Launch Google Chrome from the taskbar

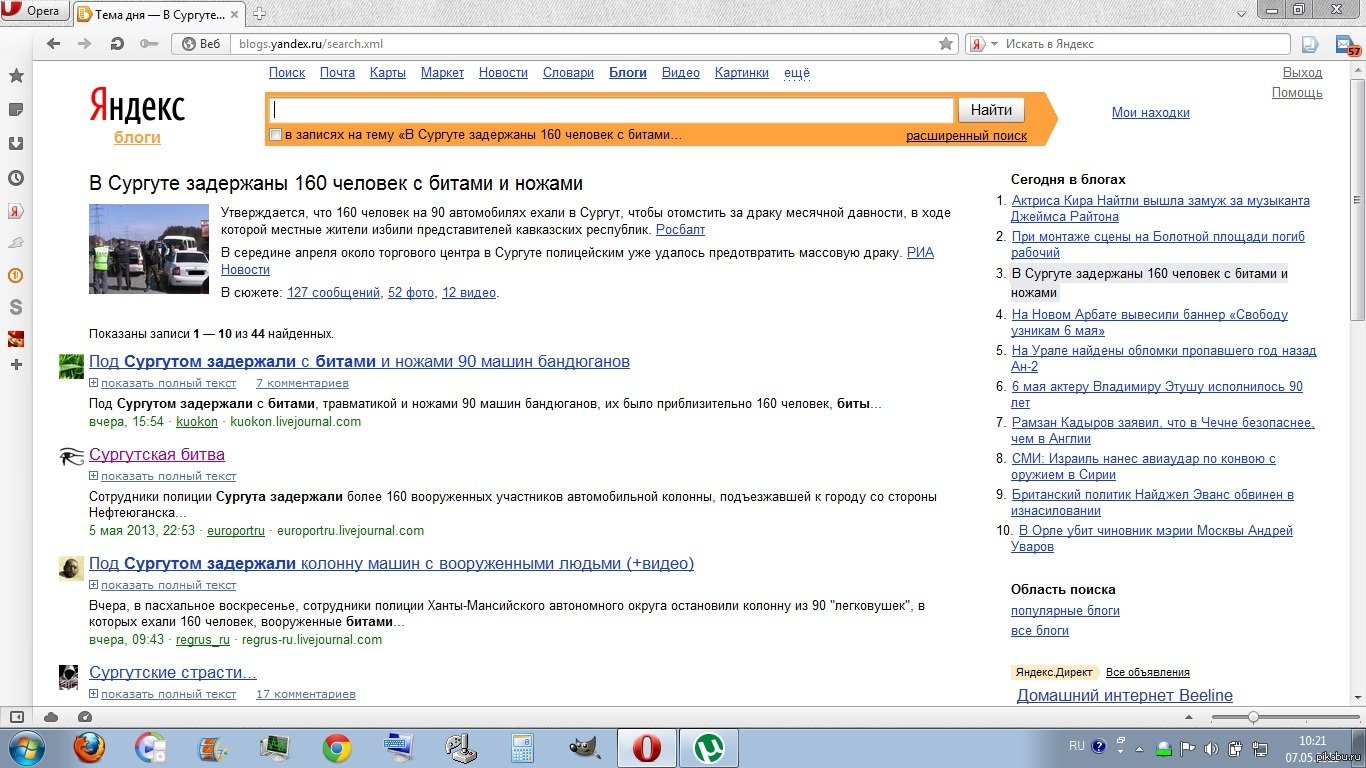coord(337,747)
